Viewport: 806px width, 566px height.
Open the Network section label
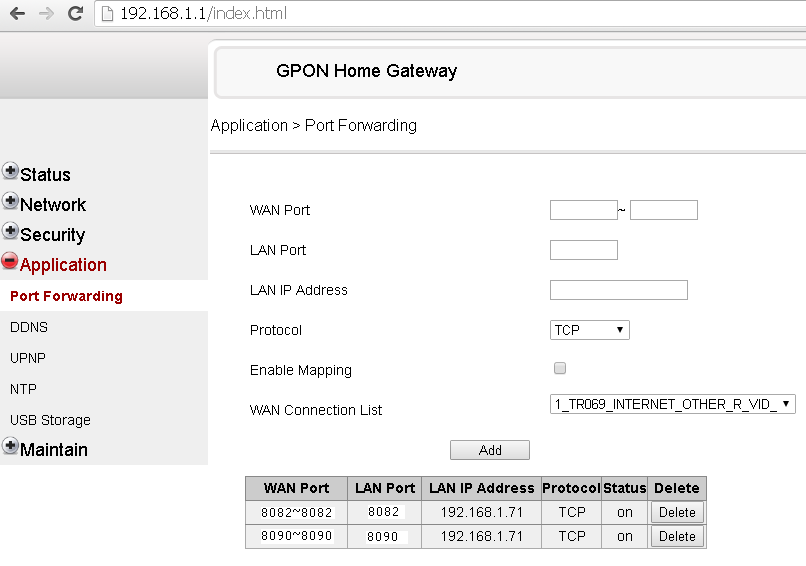pyautogui.click(x=53, y=205)
